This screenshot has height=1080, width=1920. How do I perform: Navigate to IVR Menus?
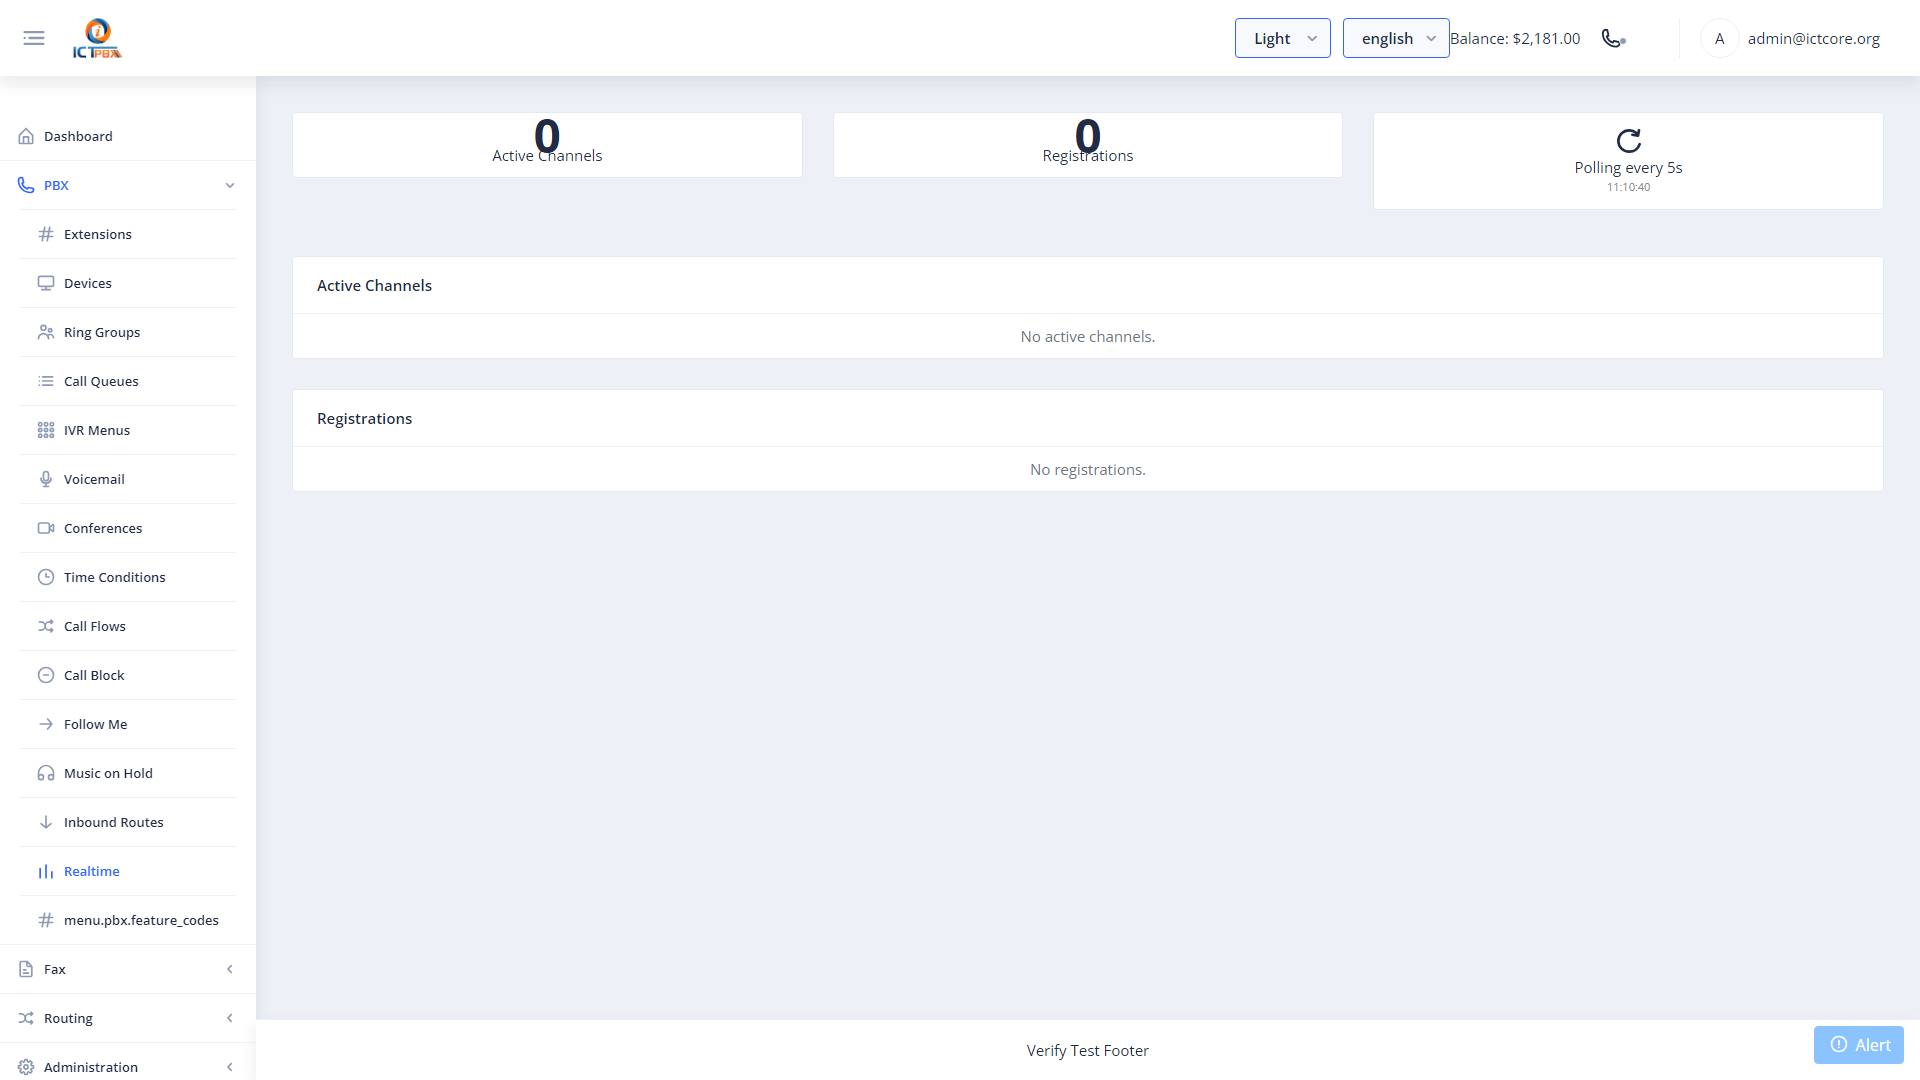click(128, 430)
